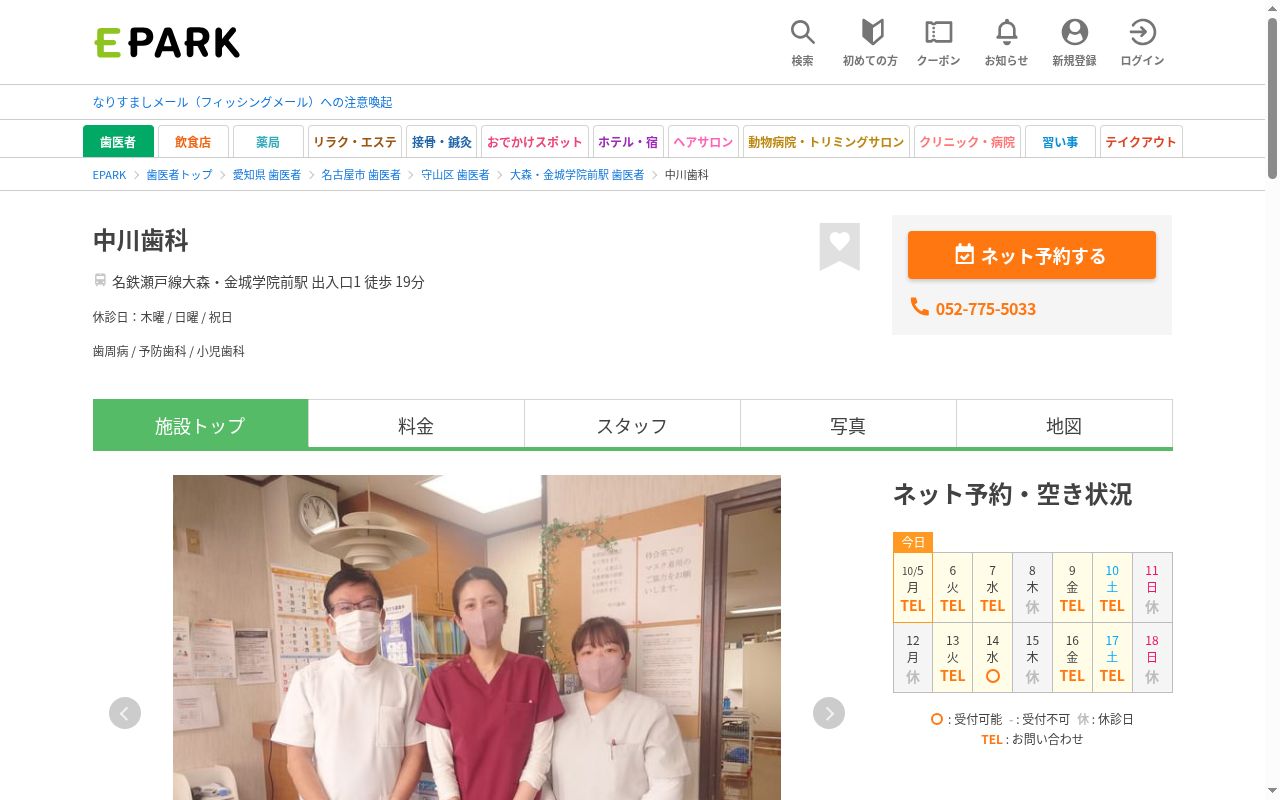
Task: Show the next photo with right arrow
Action: tap(829, 713)
